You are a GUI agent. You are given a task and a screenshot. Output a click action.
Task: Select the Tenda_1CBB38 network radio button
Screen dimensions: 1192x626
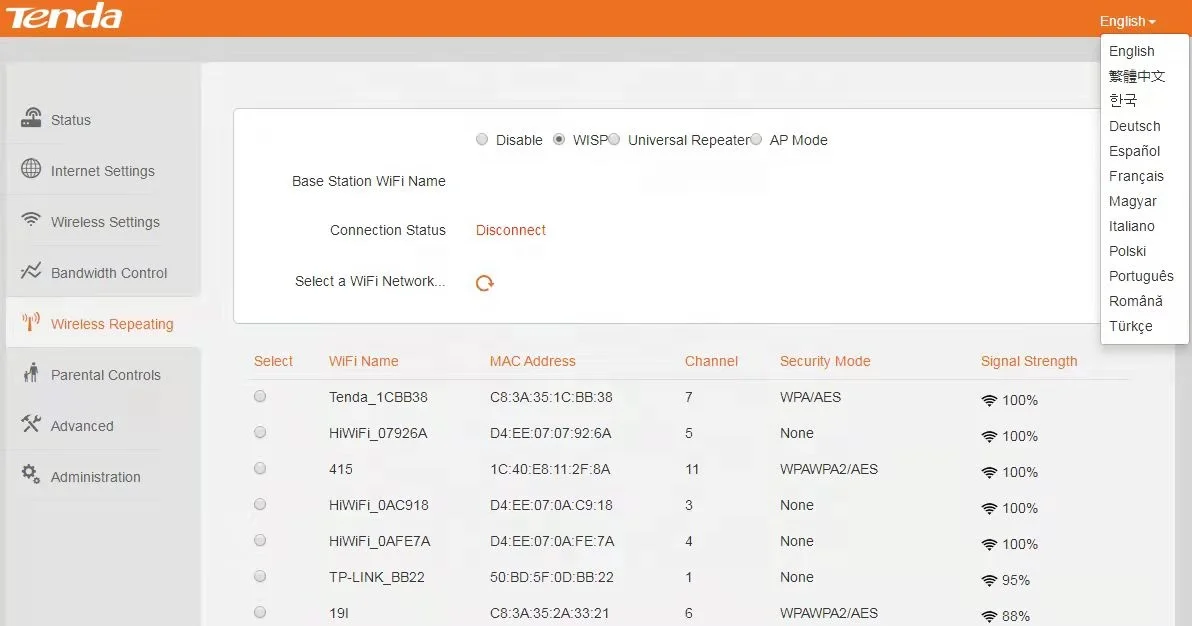[x=260, y=397]
